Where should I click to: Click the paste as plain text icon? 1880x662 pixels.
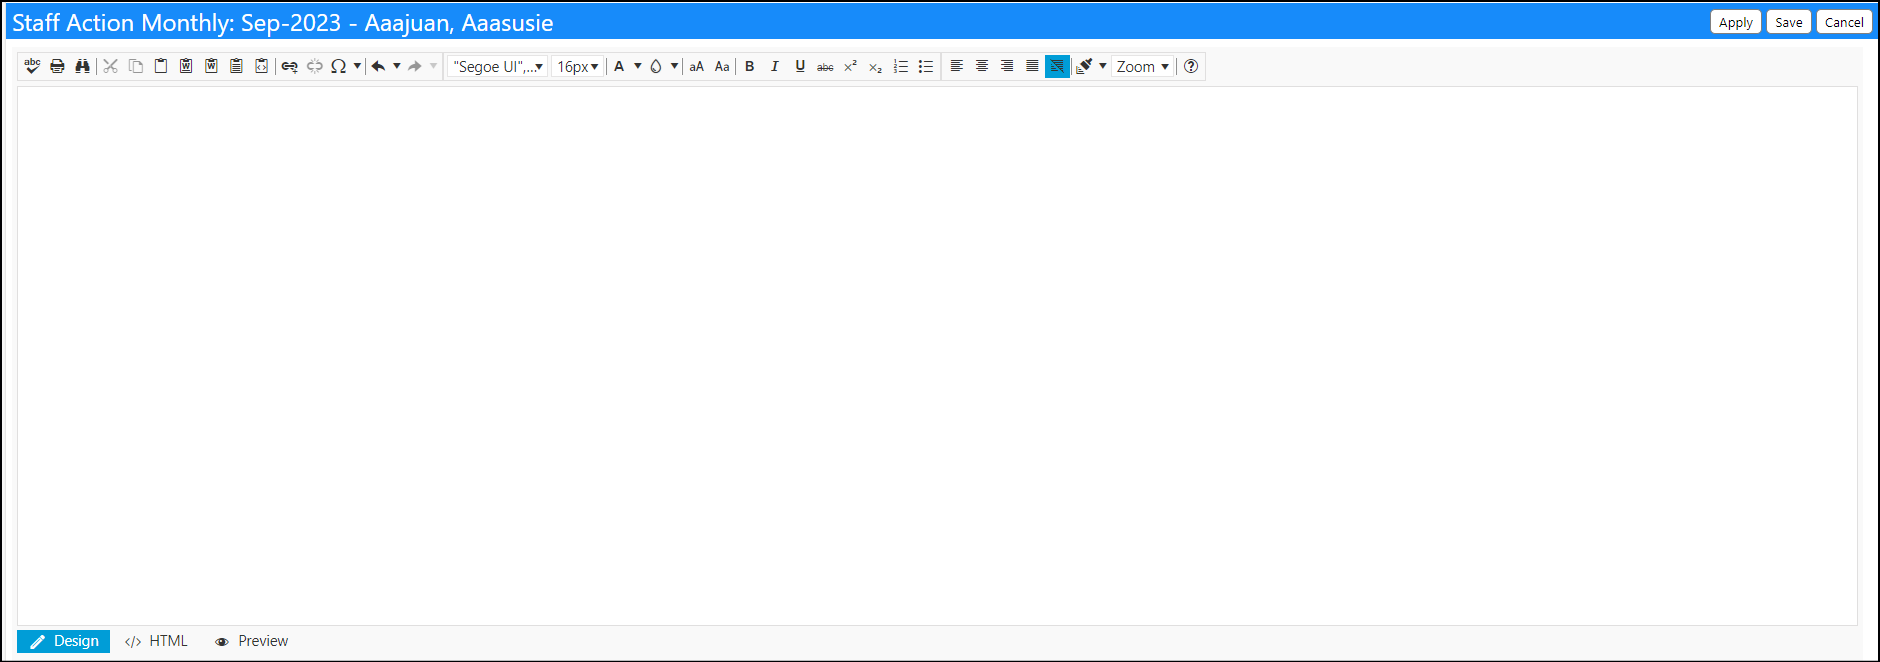pyautogui.click(x=236, y=66)
